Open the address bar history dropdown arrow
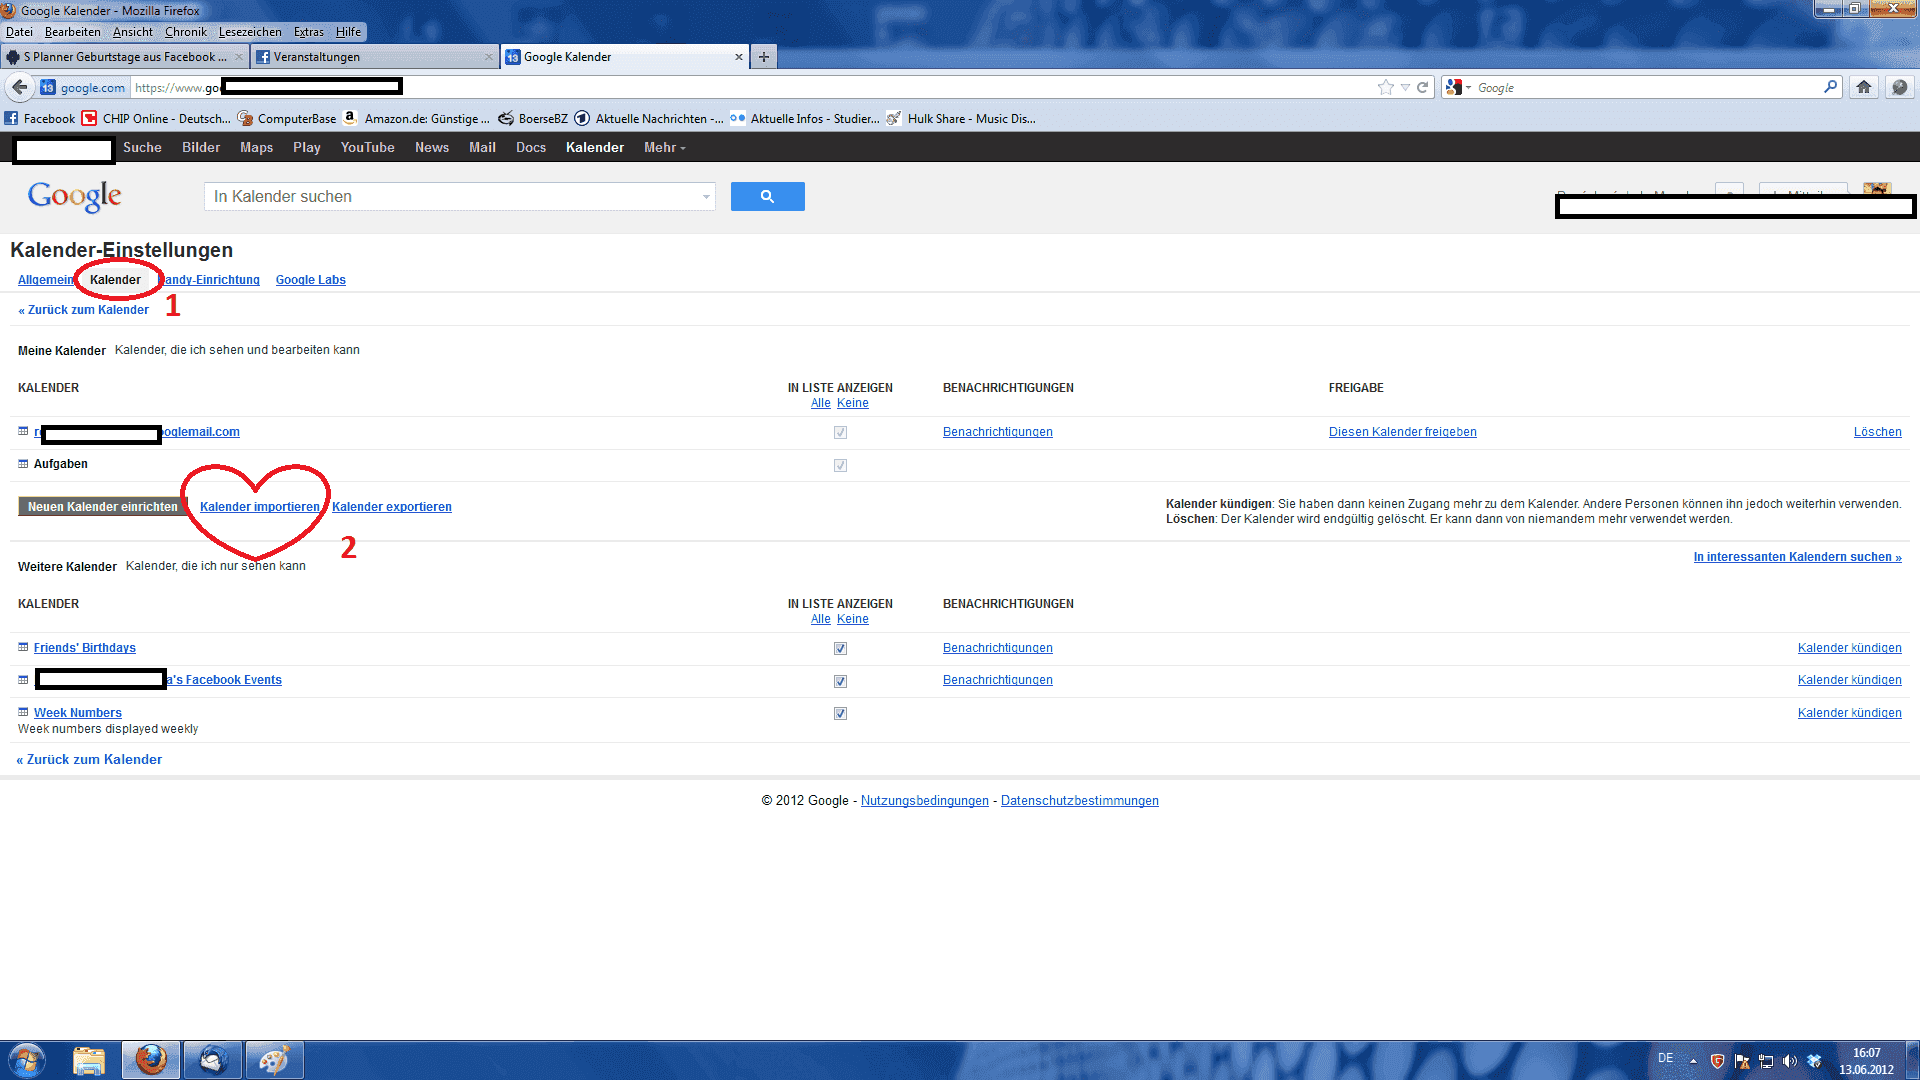1920x1080 pixels. 1405,87
